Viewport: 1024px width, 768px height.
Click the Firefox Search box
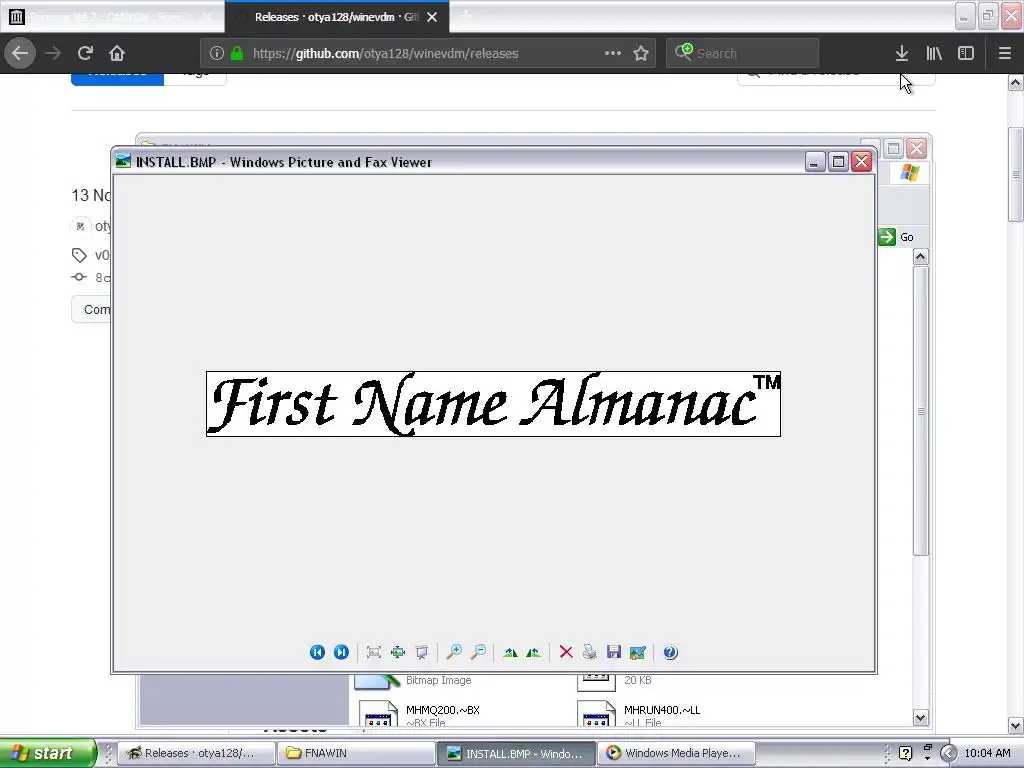(x=743, y=53)
